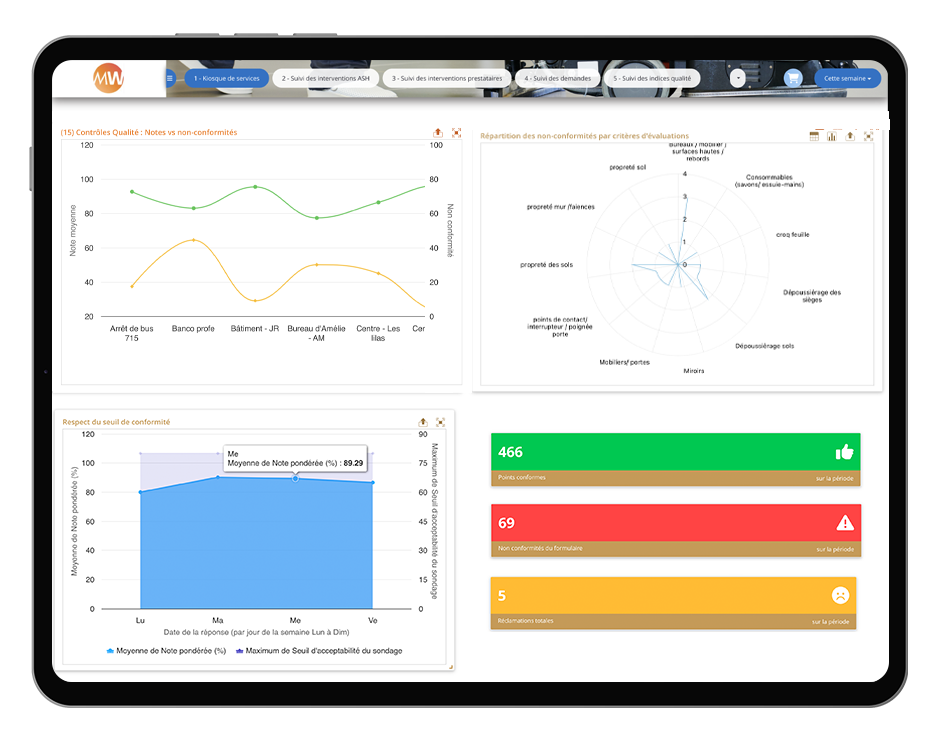Click the MW logo in header

pyautogui.click(x=108, y=78)
